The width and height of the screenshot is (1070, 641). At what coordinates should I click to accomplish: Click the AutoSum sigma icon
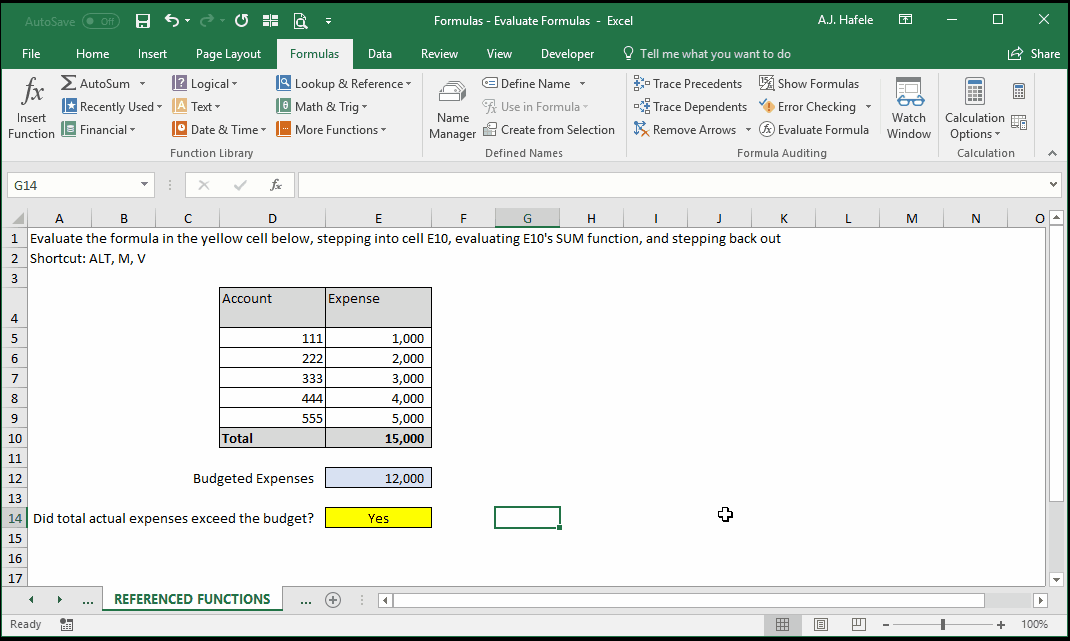[x=68, y=83]
